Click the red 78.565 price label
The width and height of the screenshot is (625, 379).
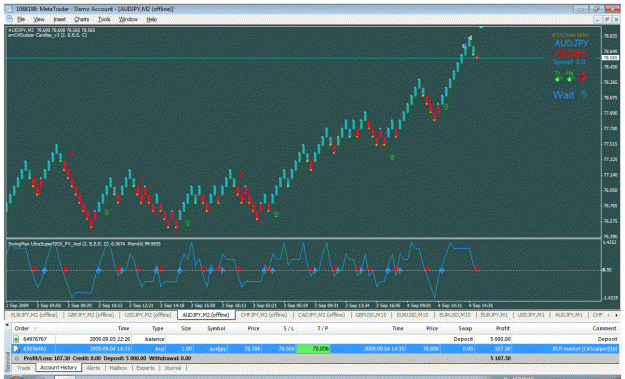pos(570,53)
